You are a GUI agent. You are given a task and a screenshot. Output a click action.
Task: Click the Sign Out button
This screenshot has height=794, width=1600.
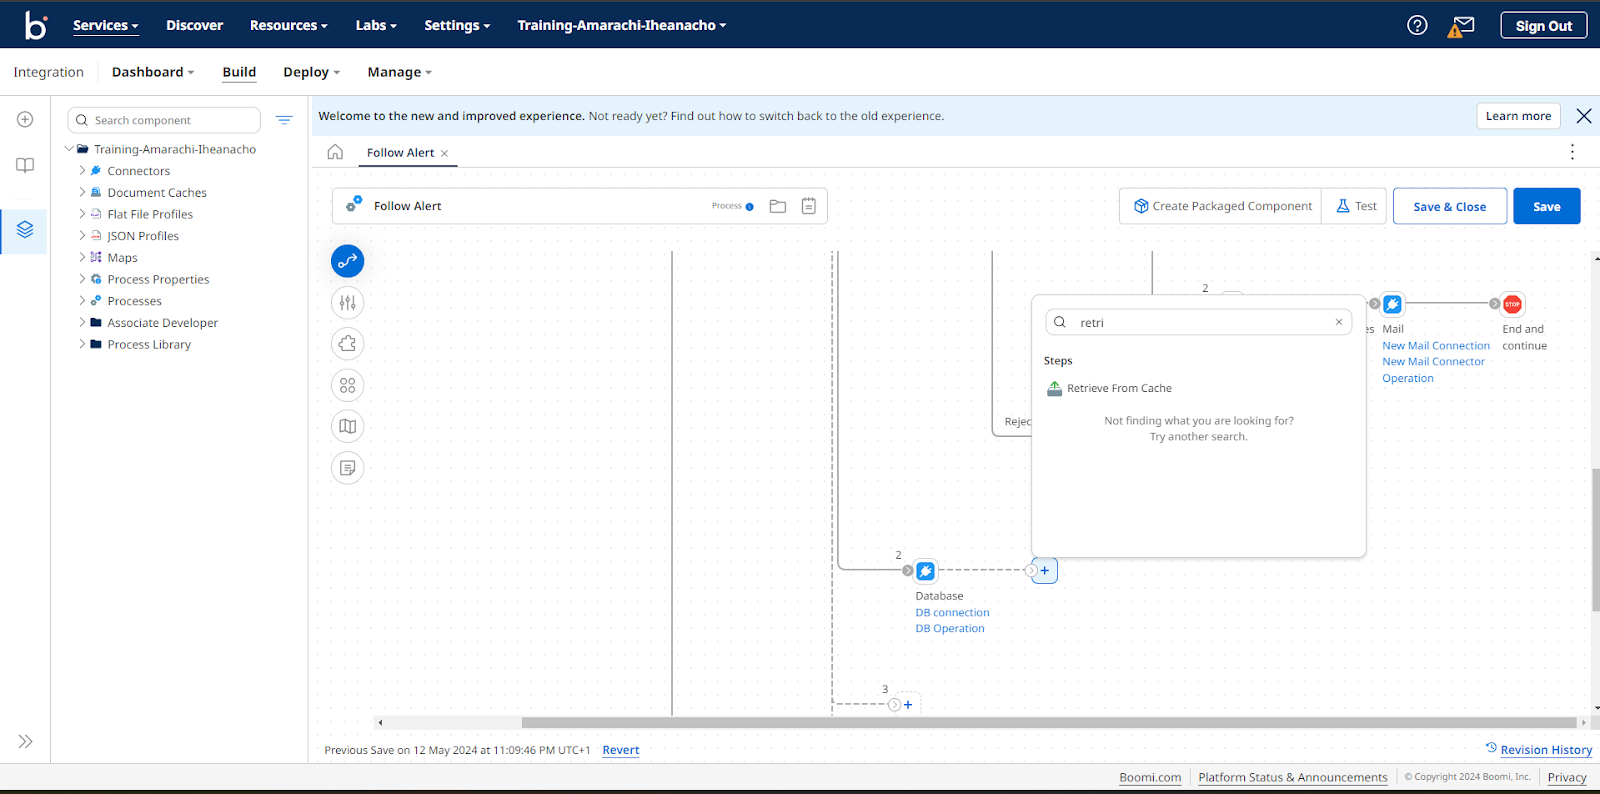[1543, 26]
